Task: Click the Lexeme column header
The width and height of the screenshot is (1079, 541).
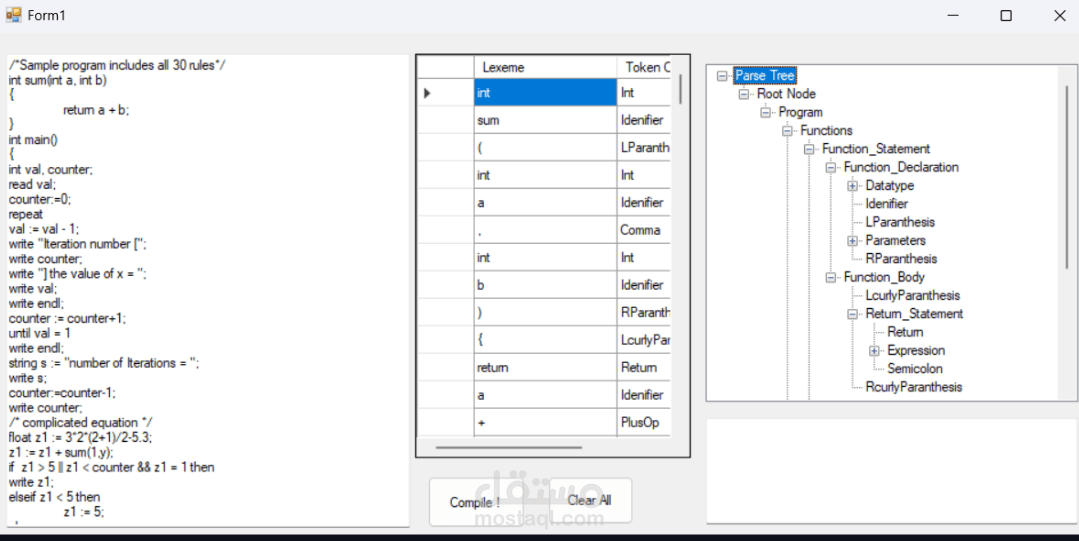Action: (x=546, y=67)
